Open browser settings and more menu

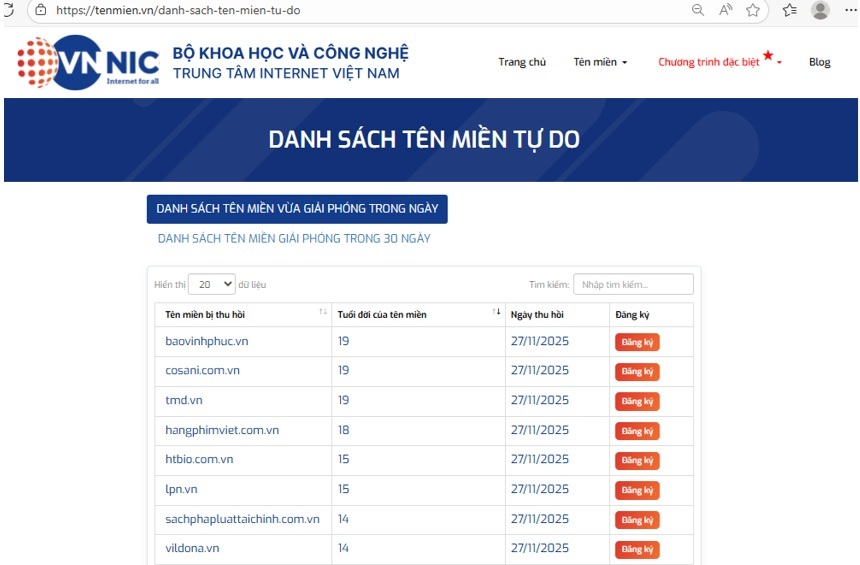(850, 10)
